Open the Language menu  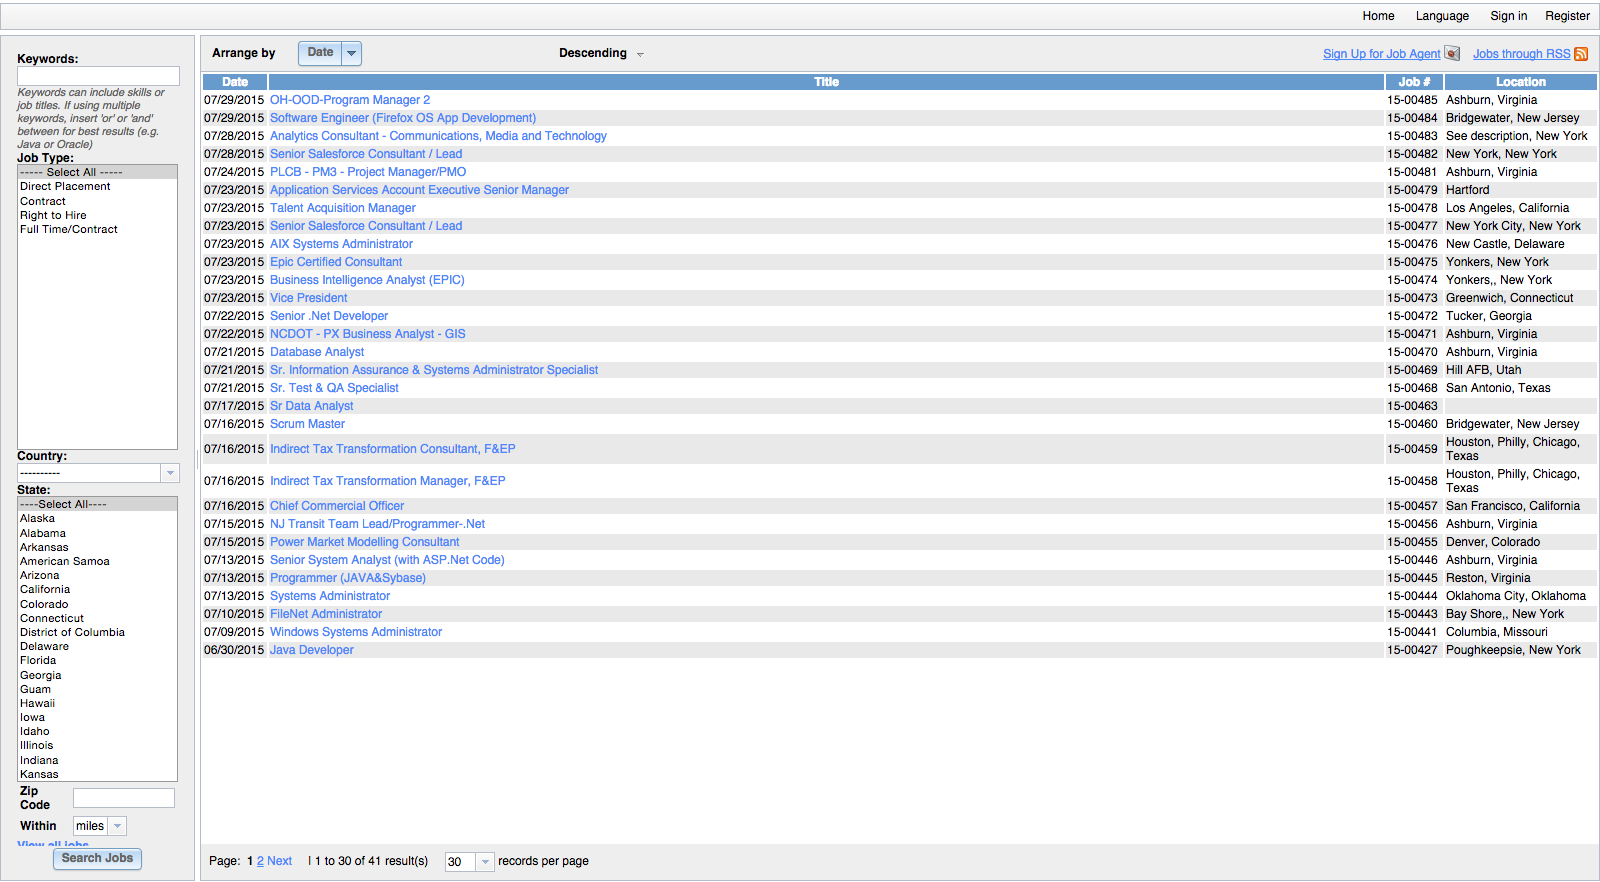coord(1442,16)
